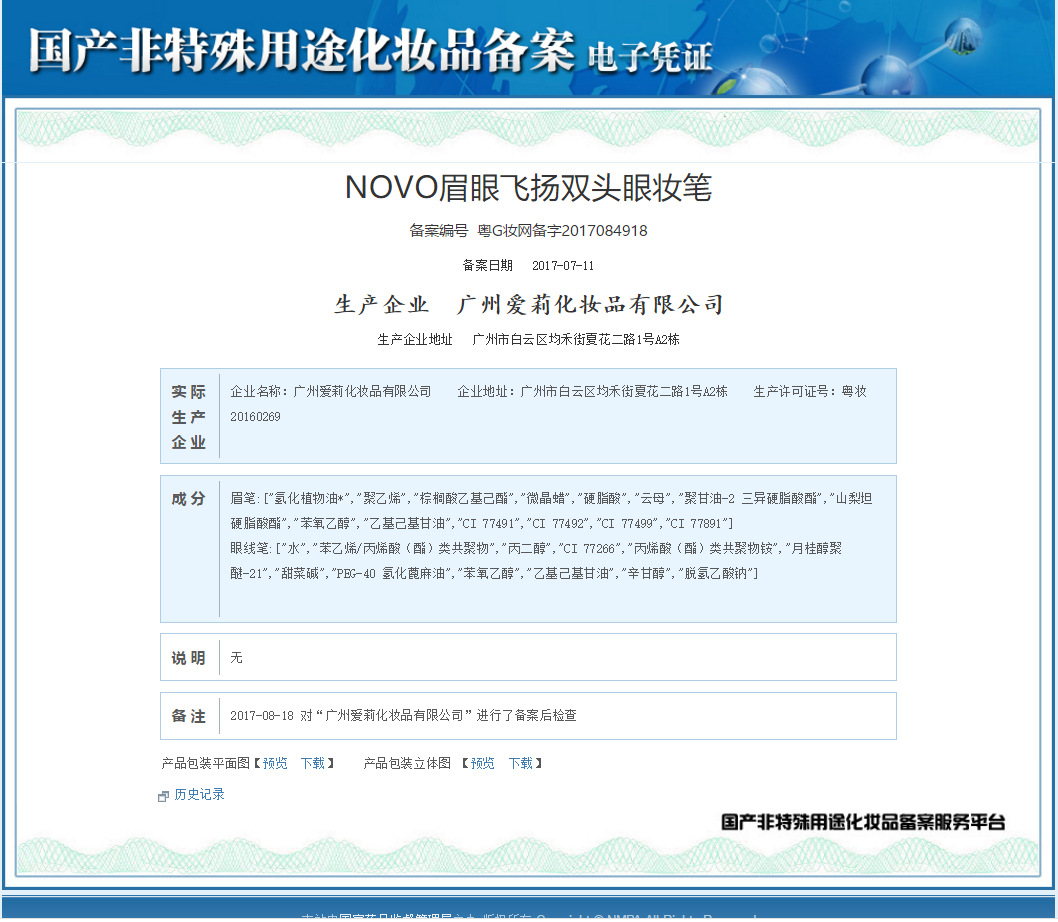Click the 备案编号 label
This screenshot has height=922, width=1058.
tap(439, 231)
